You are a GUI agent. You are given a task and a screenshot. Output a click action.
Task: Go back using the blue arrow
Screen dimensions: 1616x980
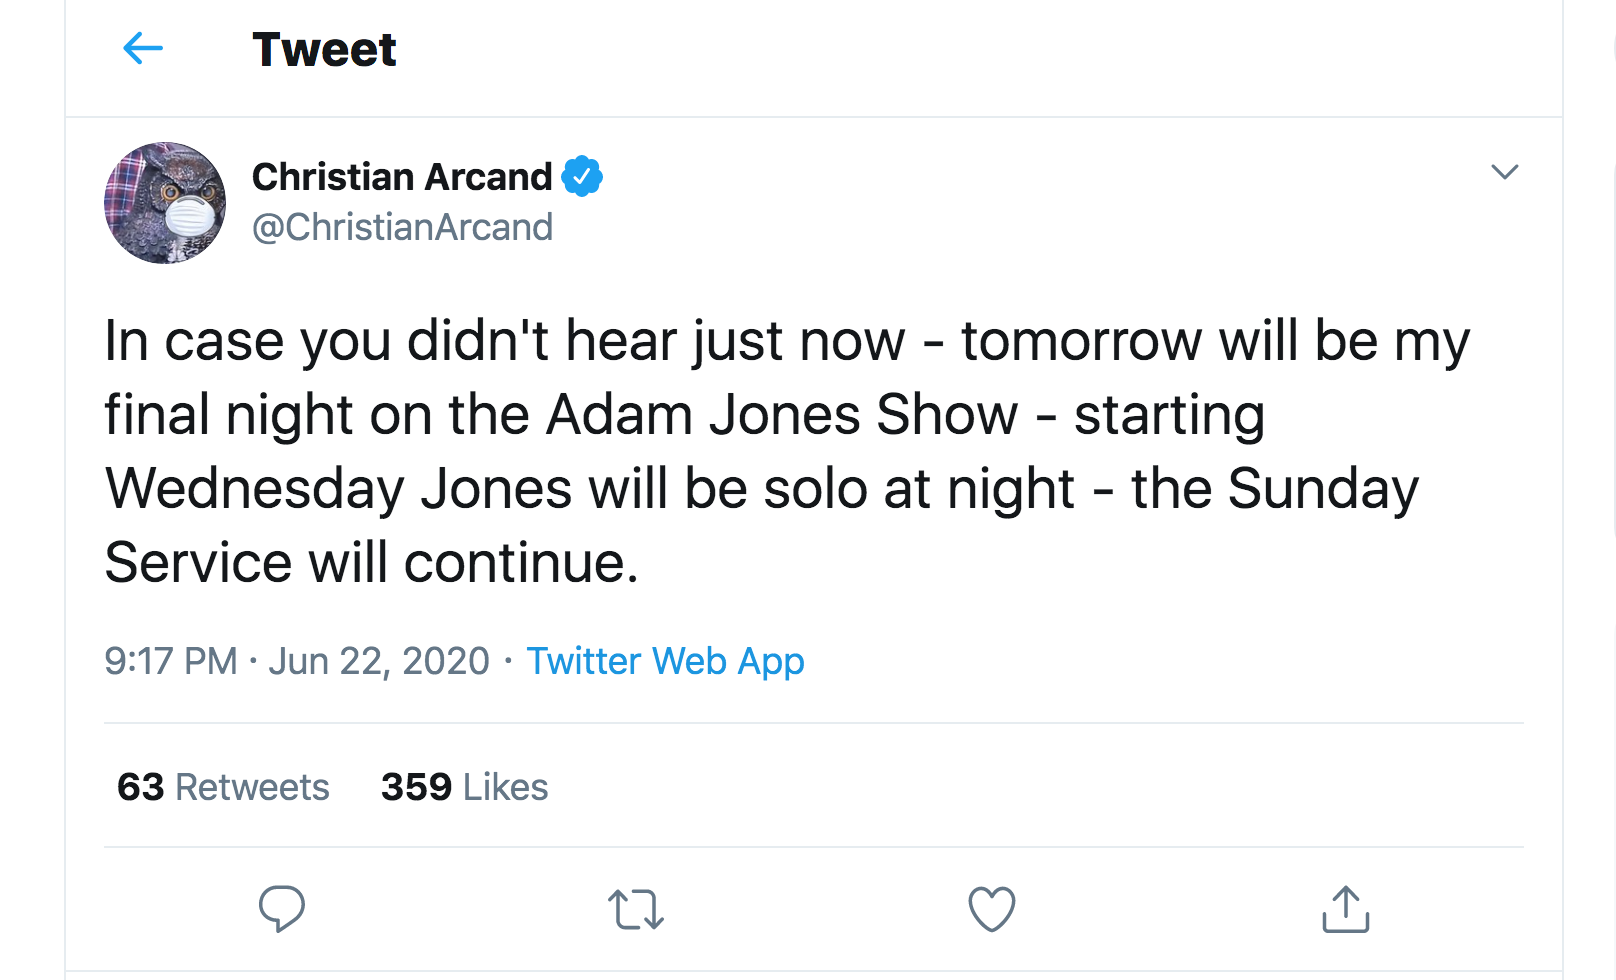point(142,48)
